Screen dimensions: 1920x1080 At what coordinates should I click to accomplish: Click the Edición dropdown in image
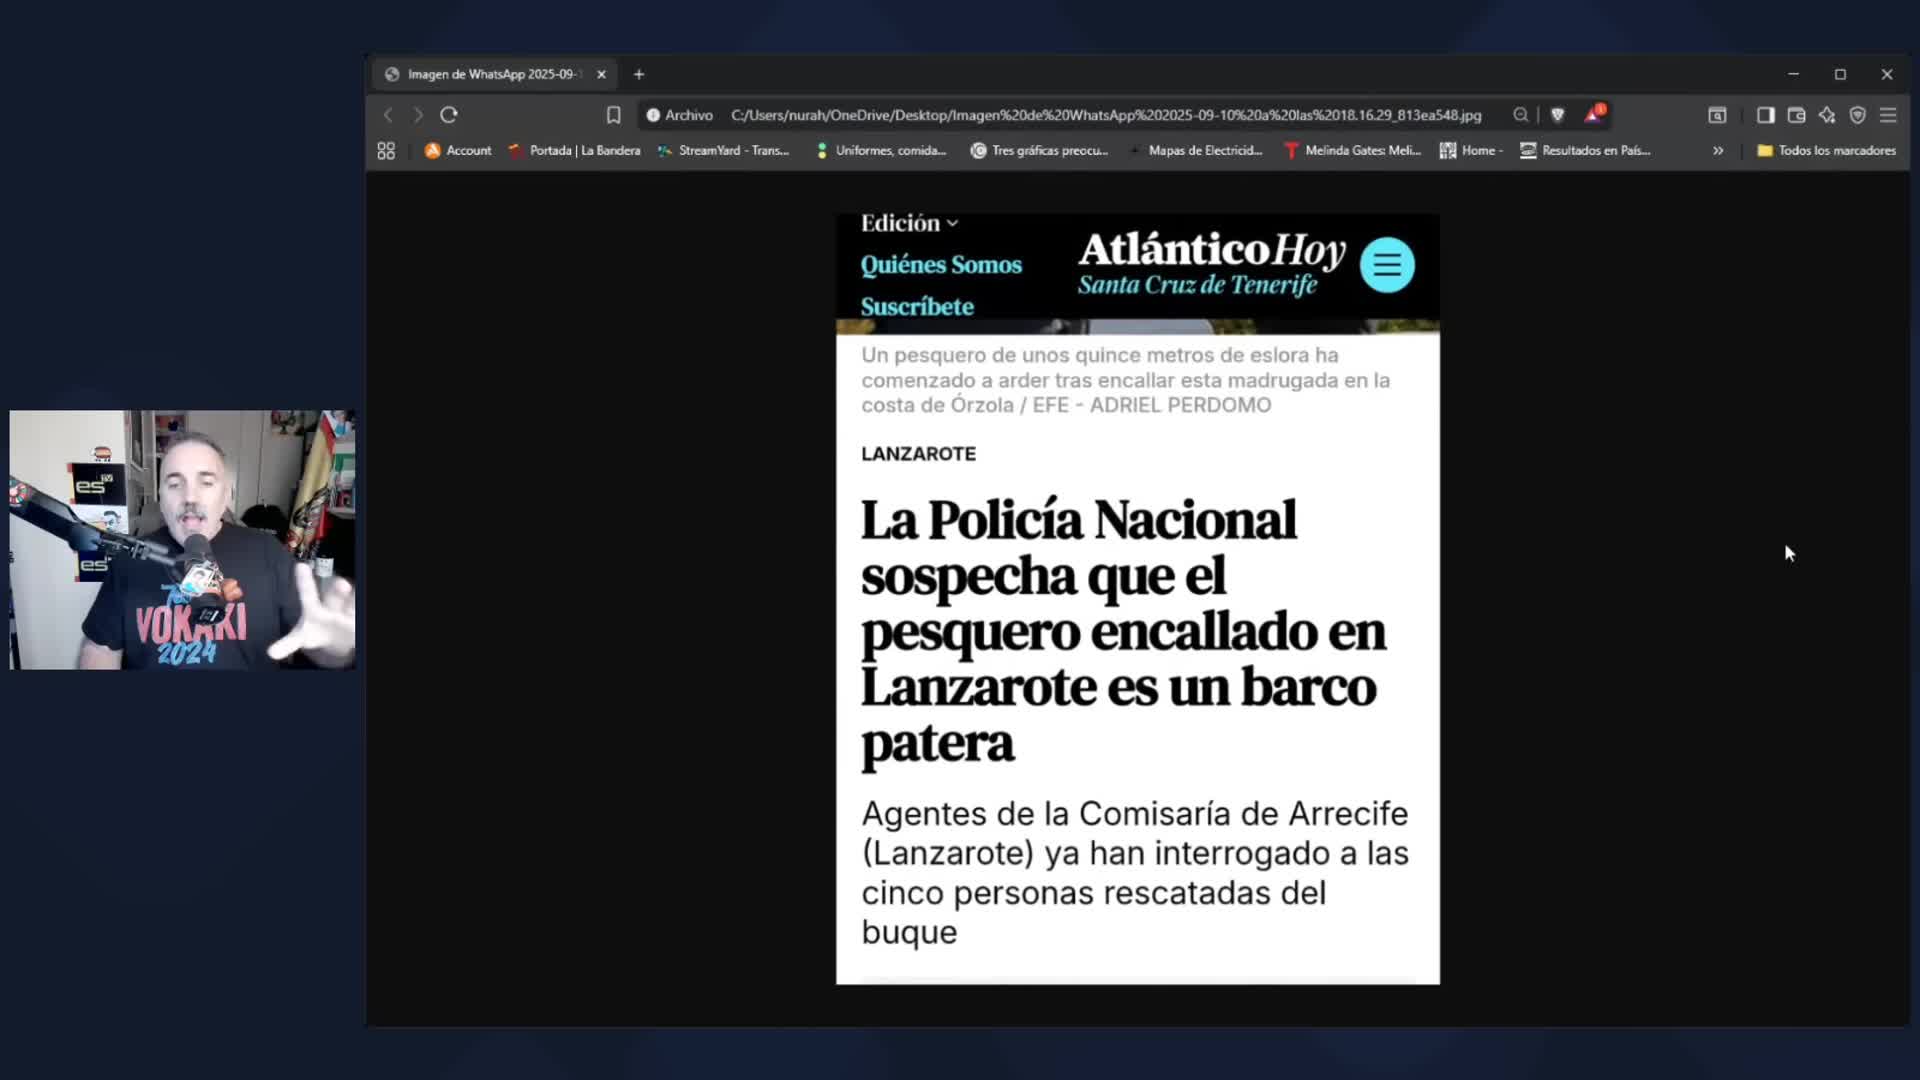(909, 223)
